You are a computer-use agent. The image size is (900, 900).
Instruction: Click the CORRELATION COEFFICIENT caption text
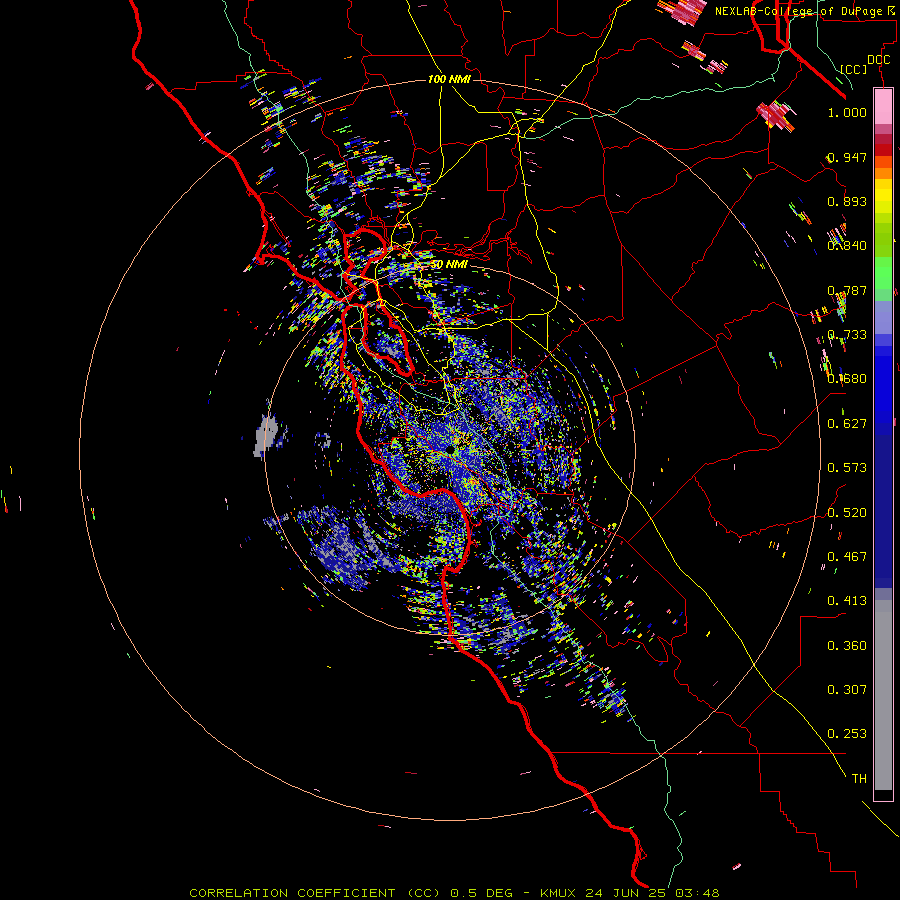pos(292,893)
